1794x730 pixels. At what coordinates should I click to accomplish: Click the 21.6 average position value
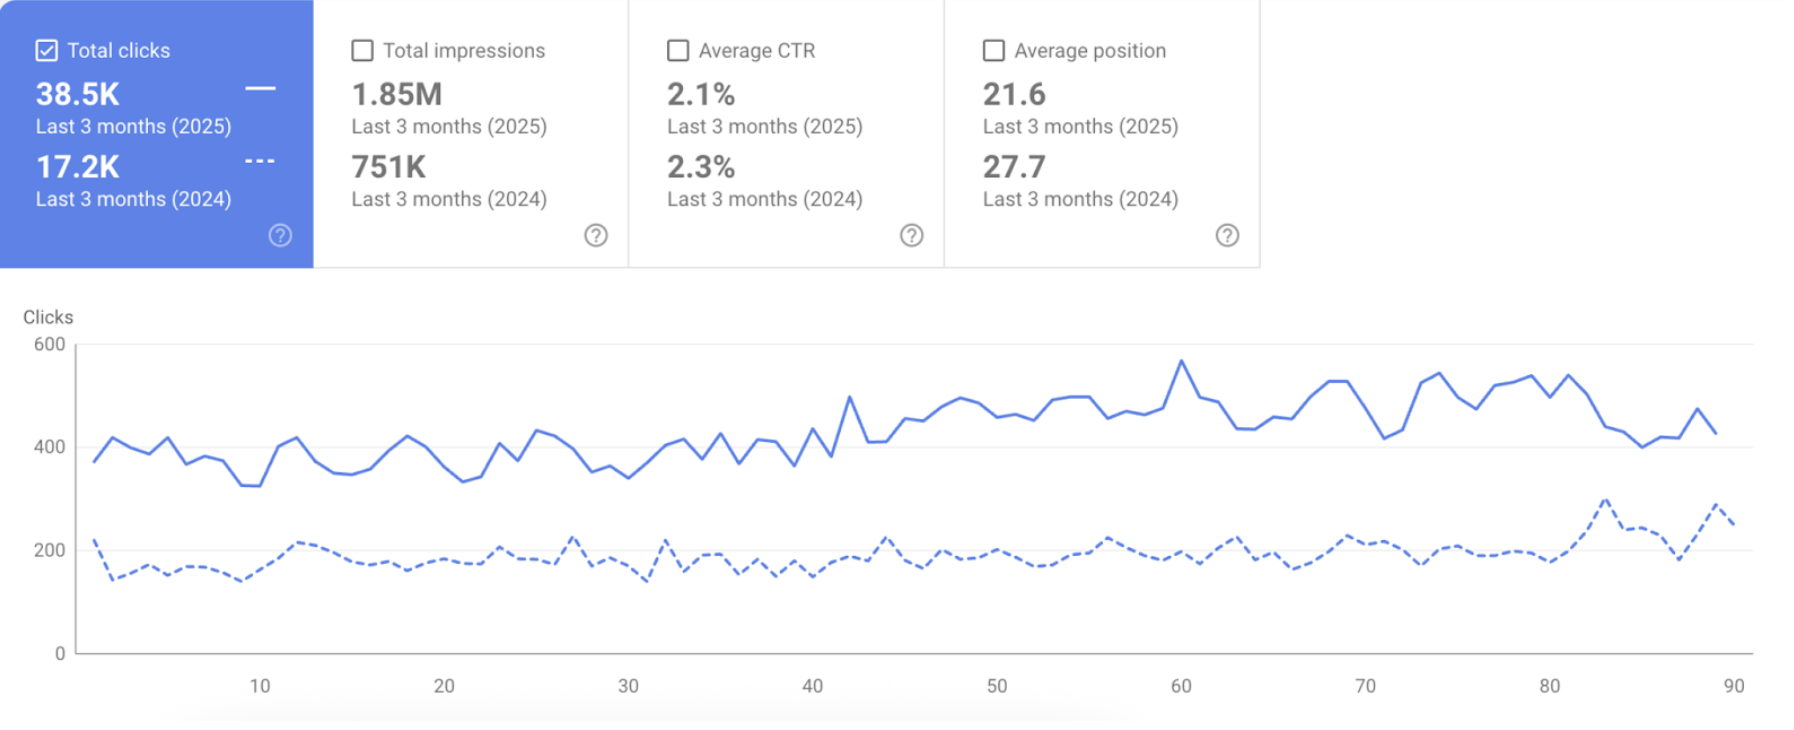[1014, 95]
